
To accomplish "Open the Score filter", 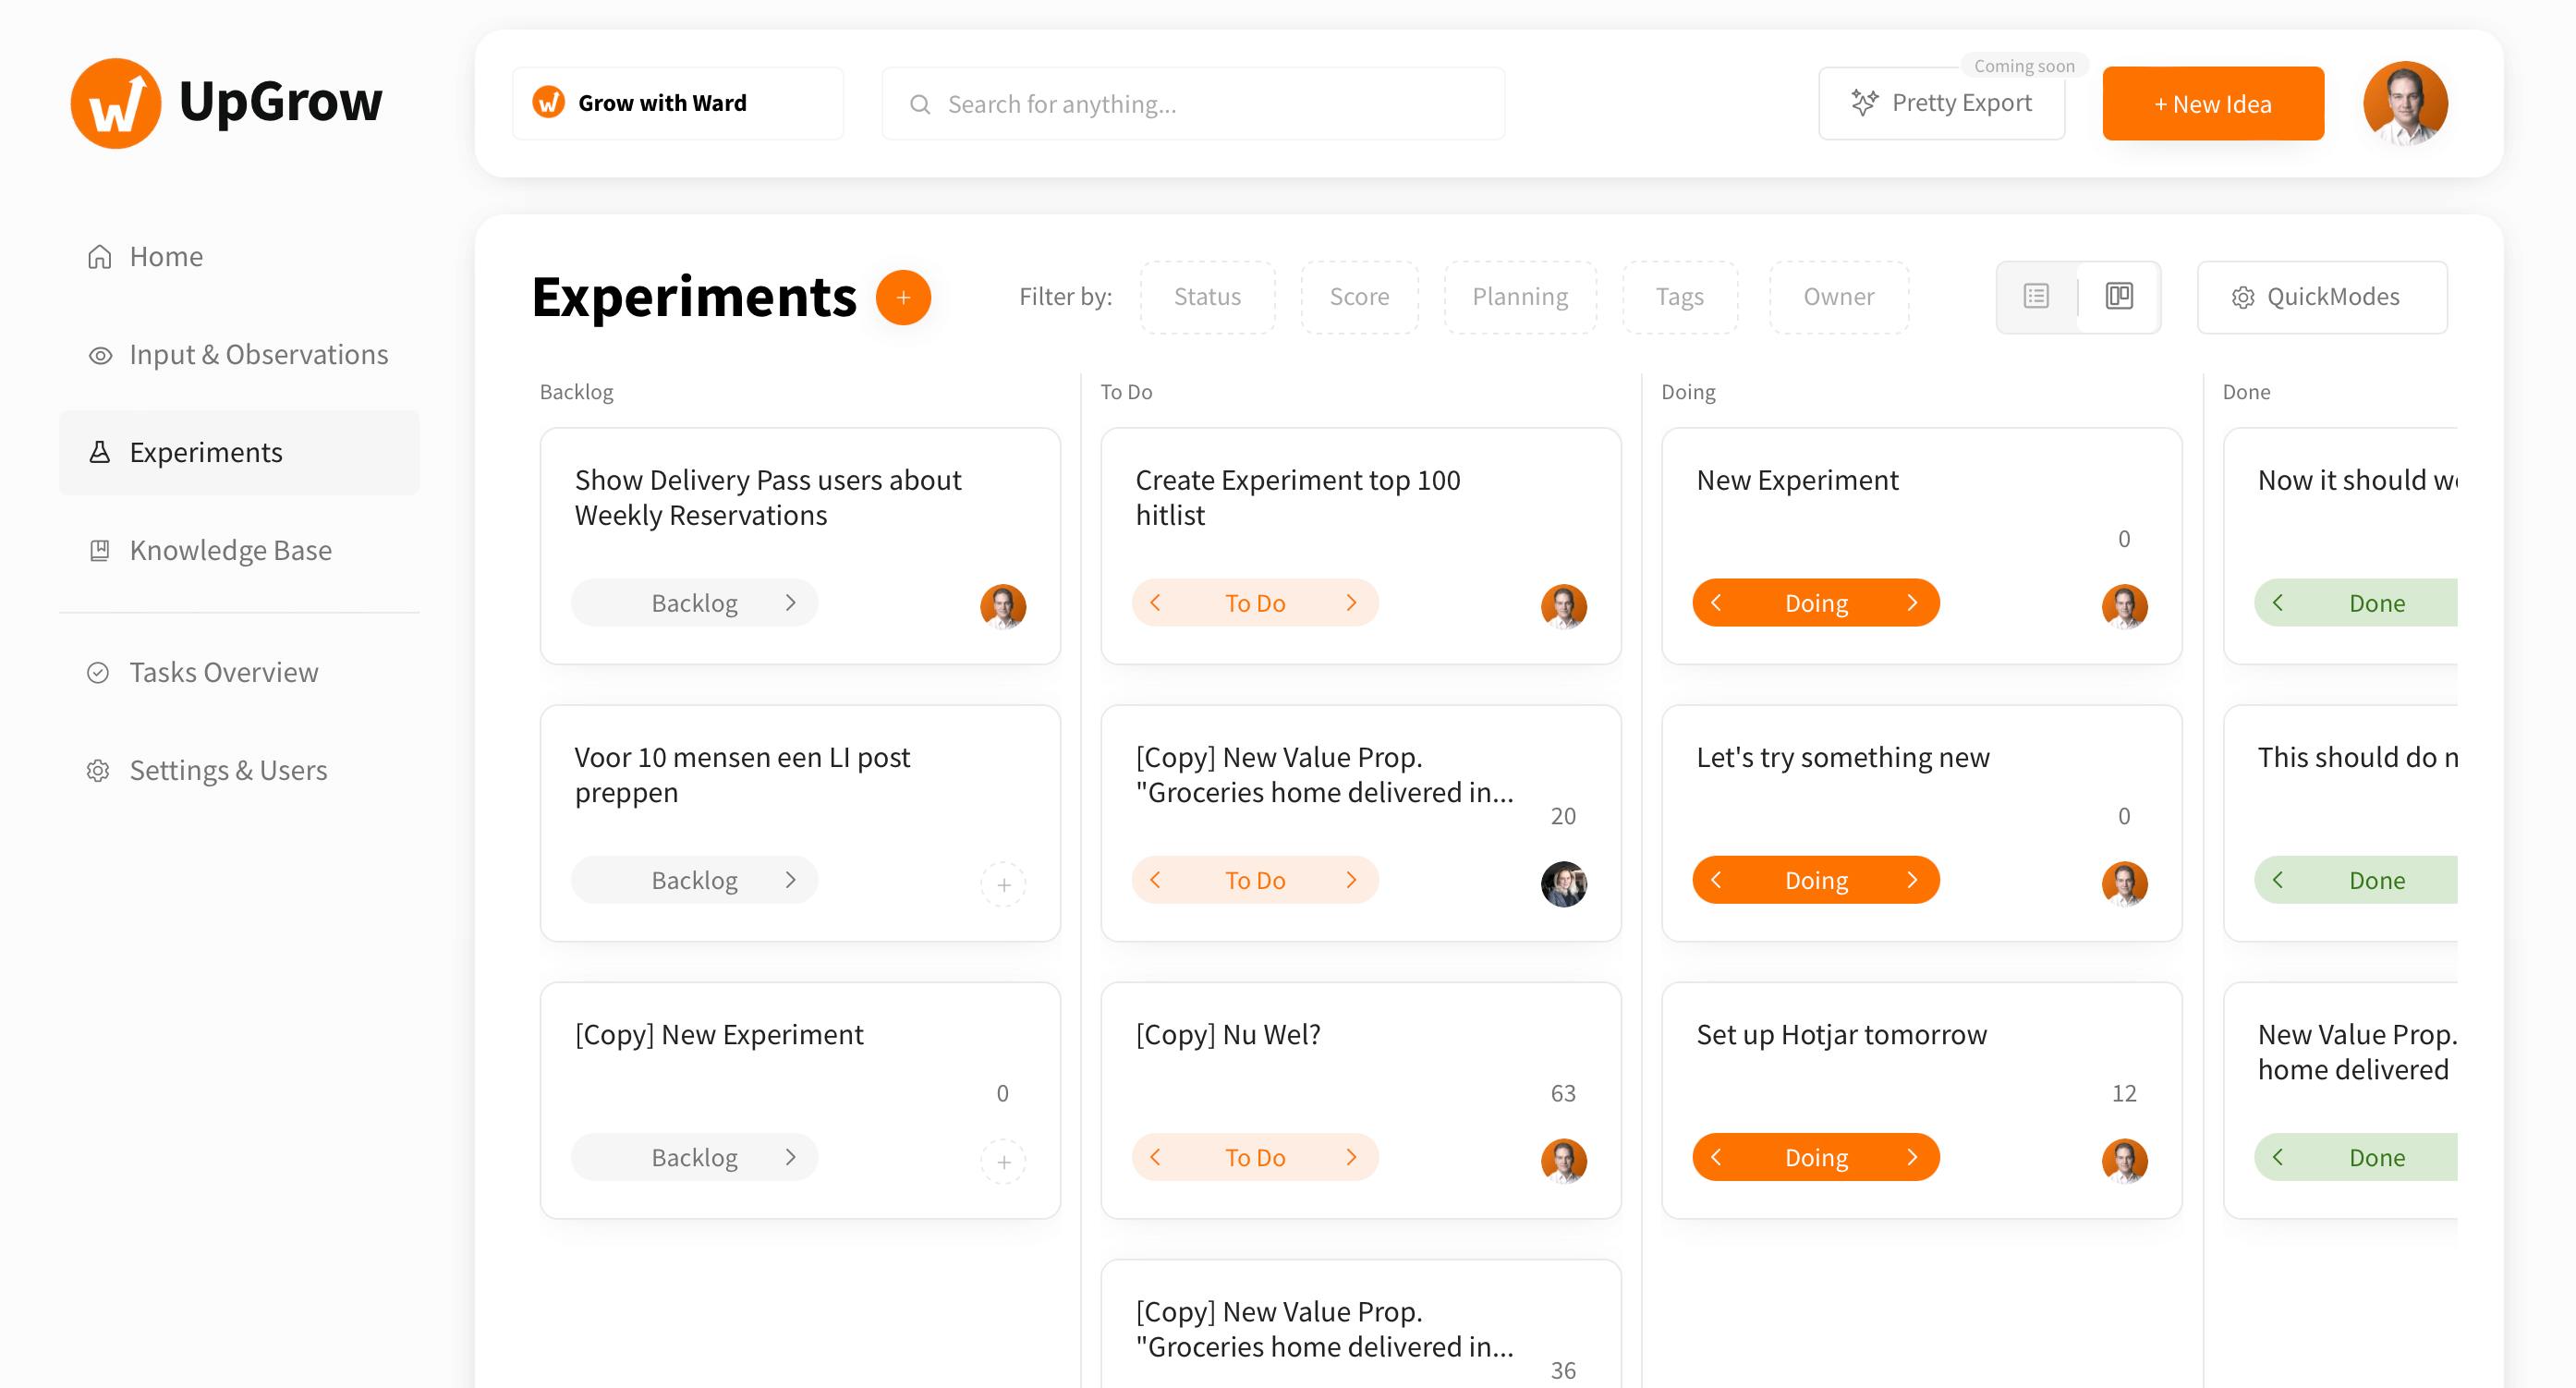I will pos(1359,297).
